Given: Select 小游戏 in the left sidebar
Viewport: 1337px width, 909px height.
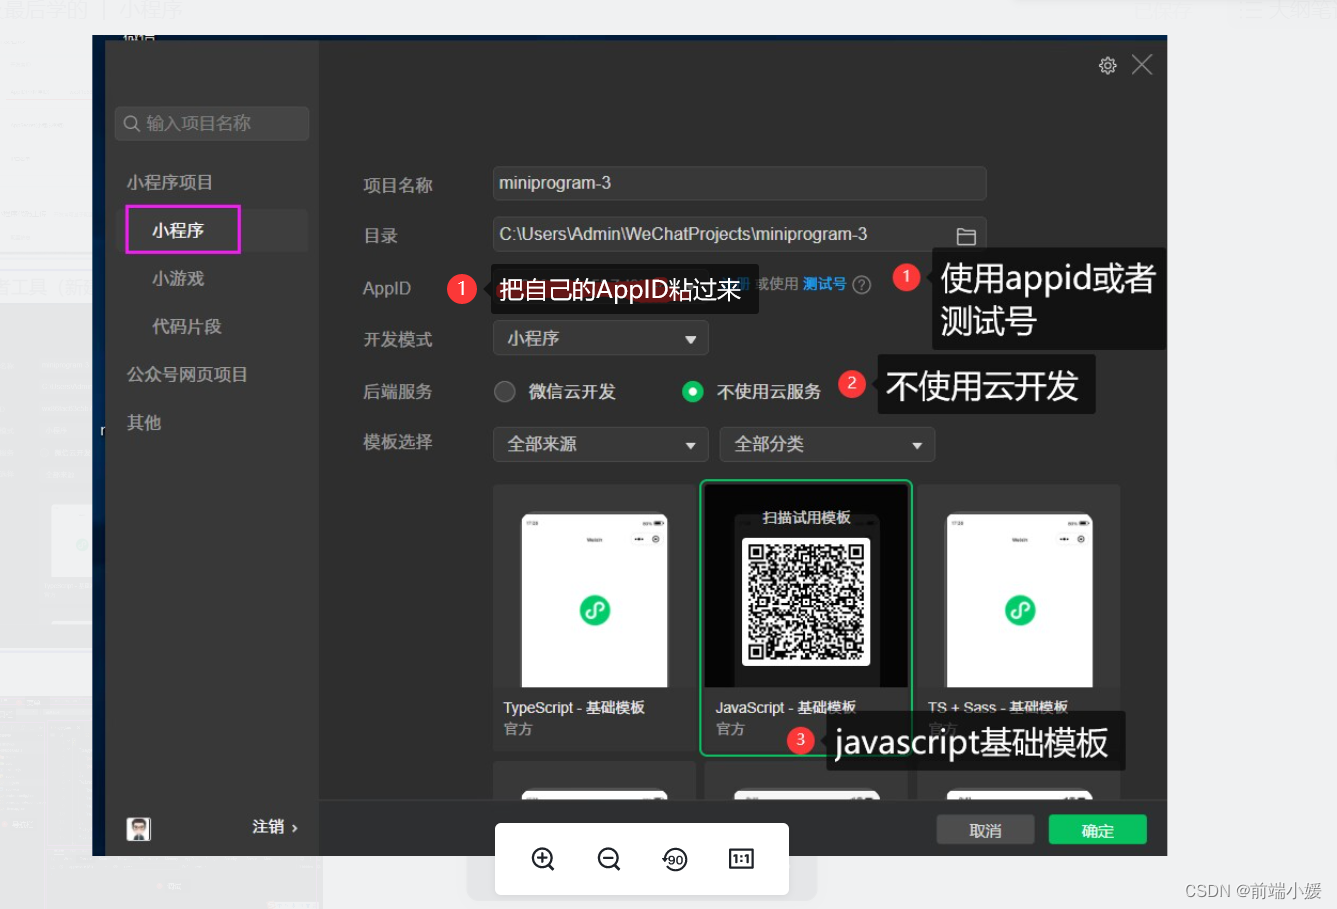Looking at the screenshot, I should [x=178, y=278].
